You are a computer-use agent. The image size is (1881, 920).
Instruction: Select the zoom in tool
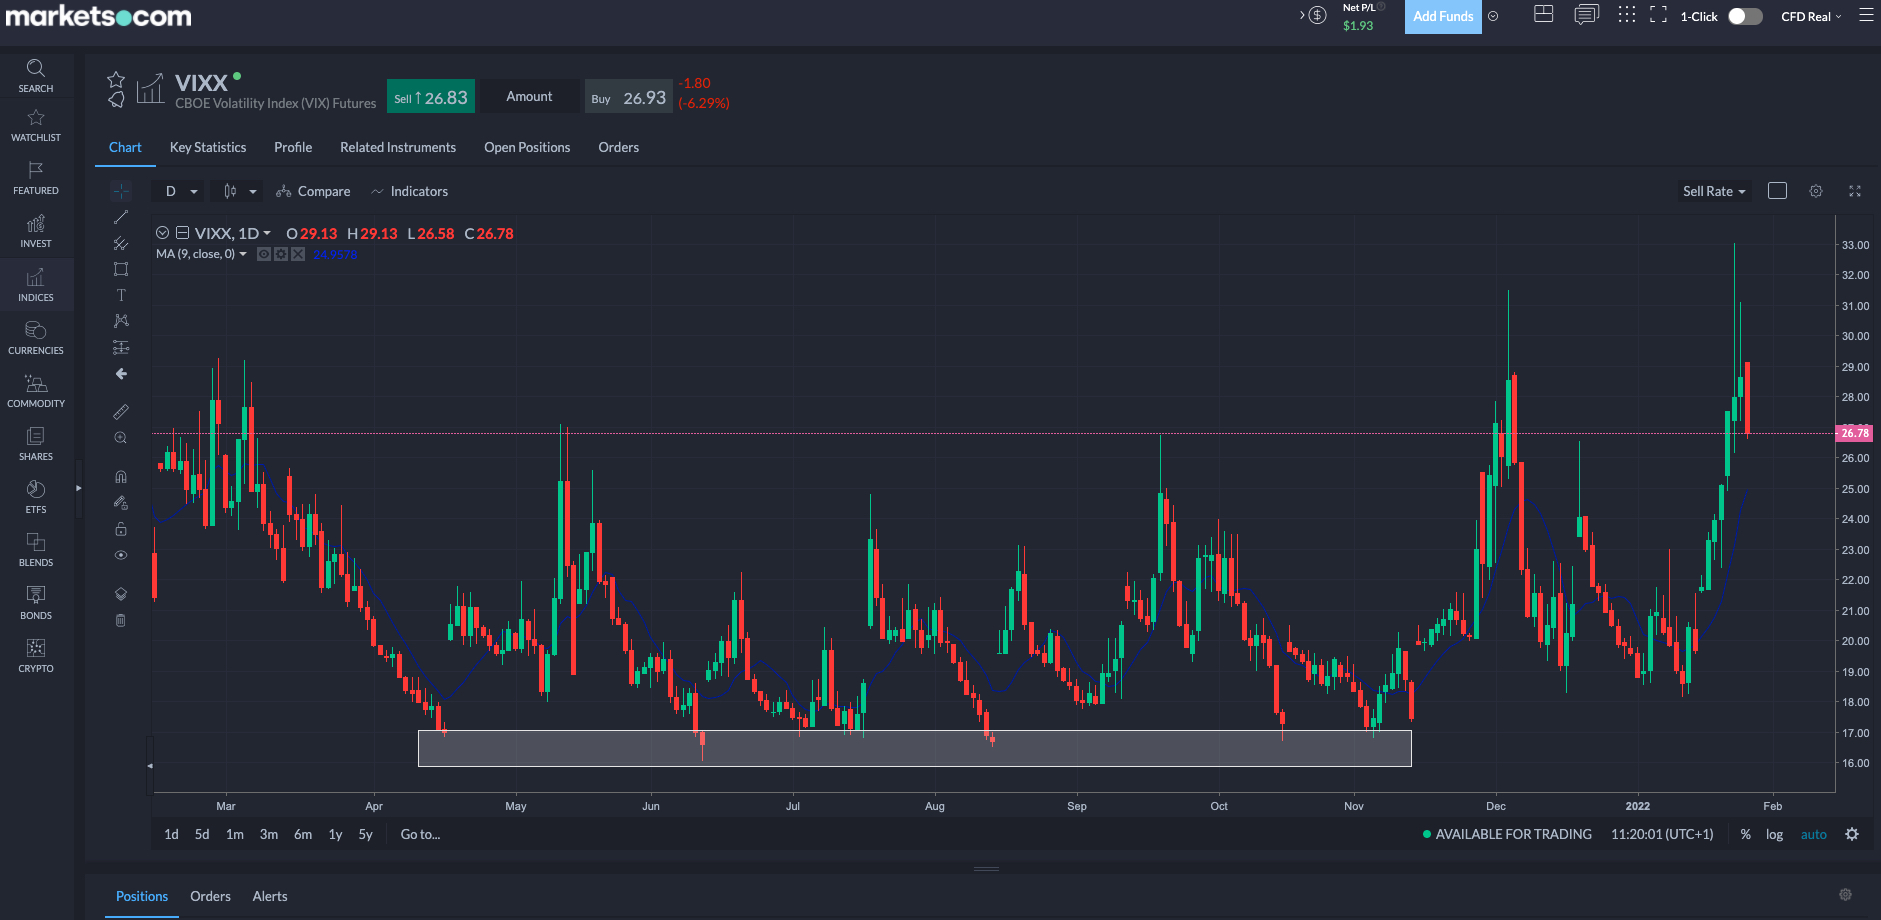click(121, 438)
